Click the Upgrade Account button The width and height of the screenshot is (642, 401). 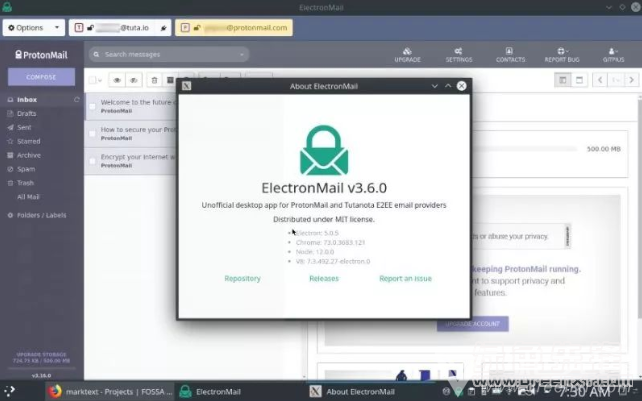point(472,324)
